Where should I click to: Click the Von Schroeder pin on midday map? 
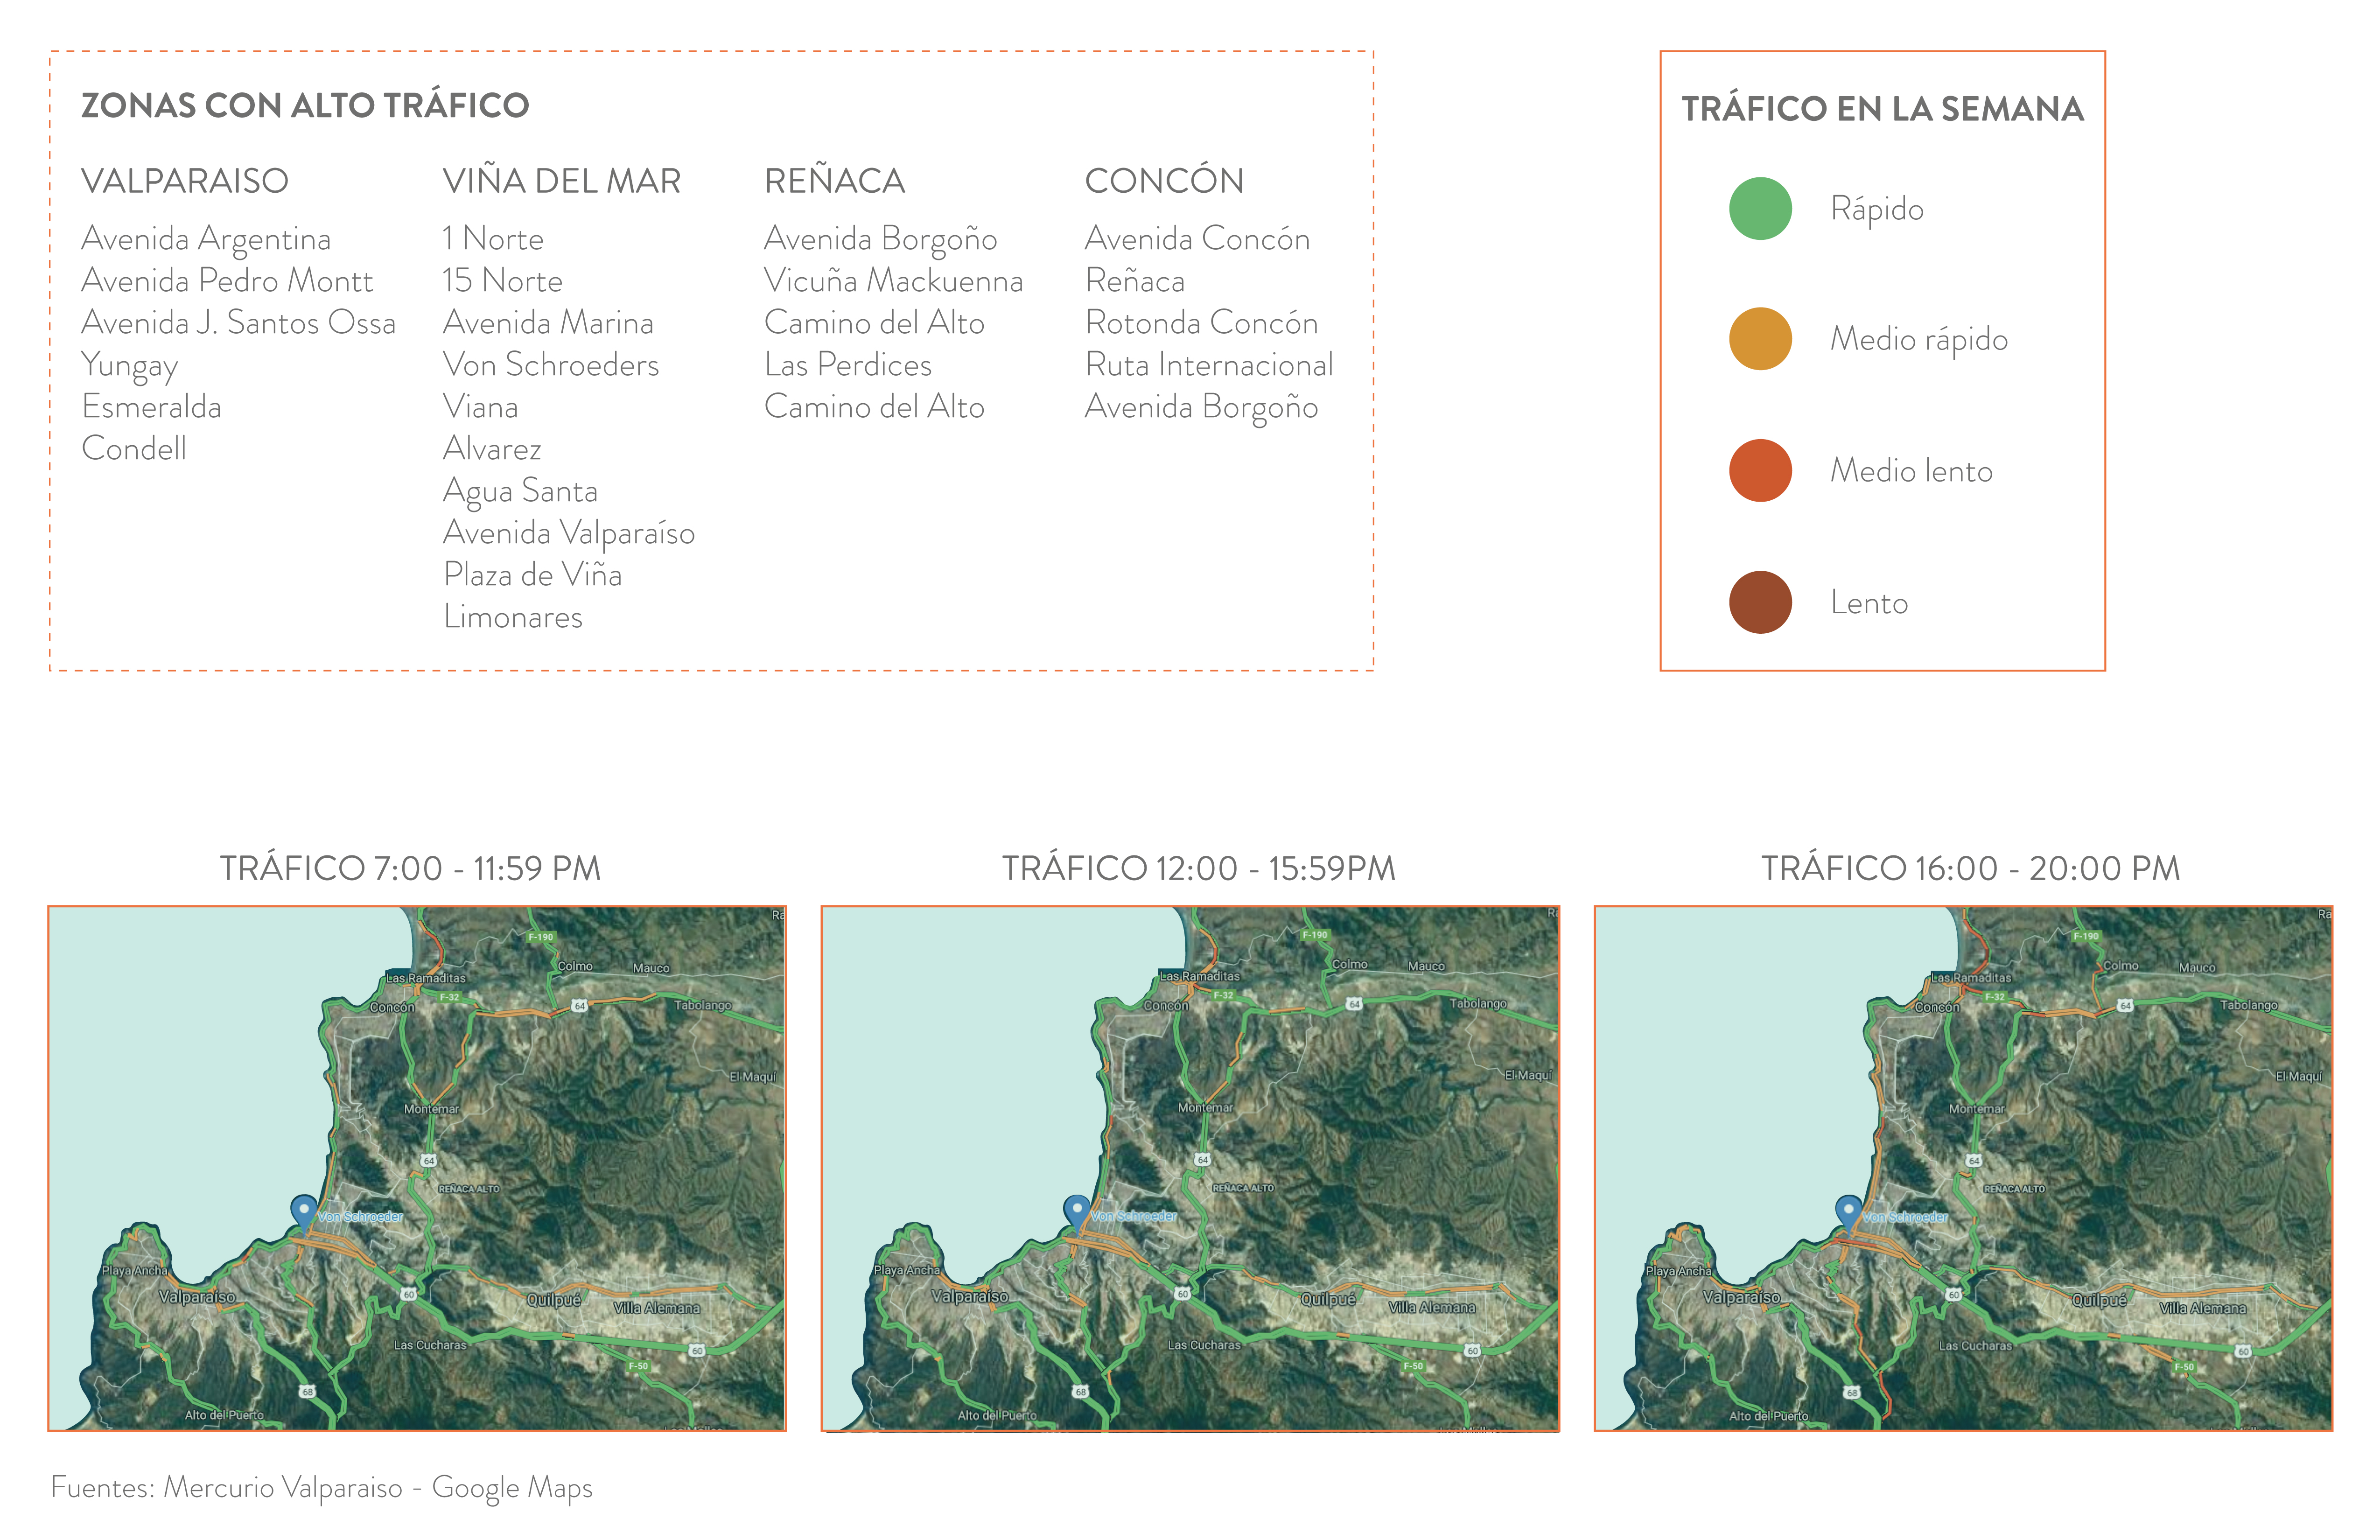(1076, 1211)
